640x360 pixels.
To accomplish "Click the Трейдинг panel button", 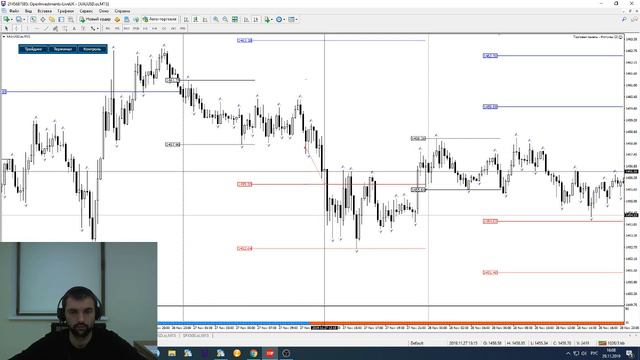I will [x=33, y=49].
